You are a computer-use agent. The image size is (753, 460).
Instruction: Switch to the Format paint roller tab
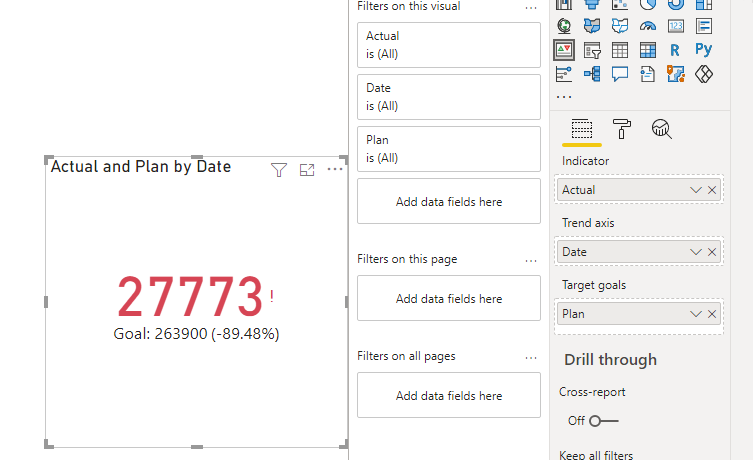click(621, 129)
